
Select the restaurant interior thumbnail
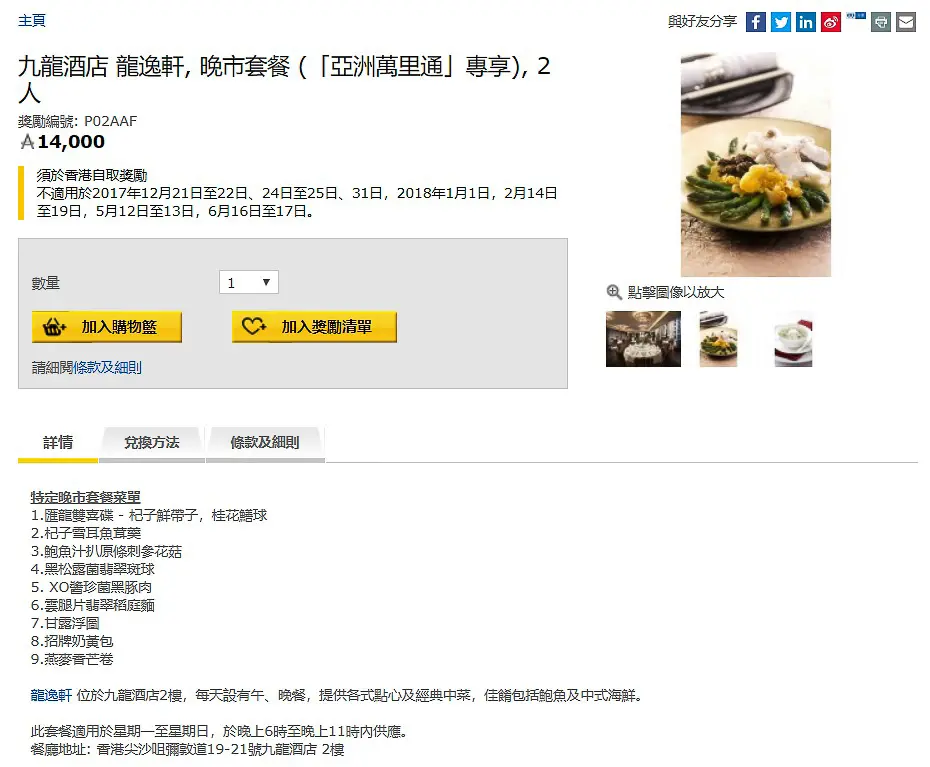point(643,339)
